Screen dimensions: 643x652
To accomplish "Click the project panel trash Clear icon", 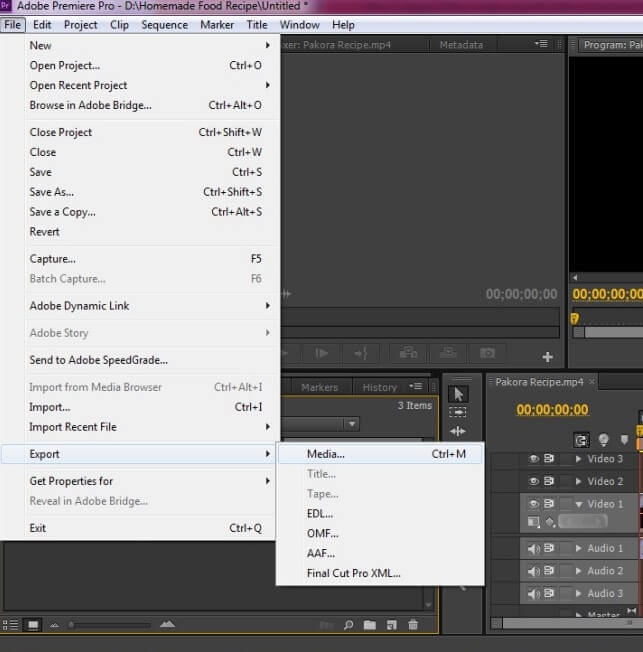I will (x=413, y=625).
